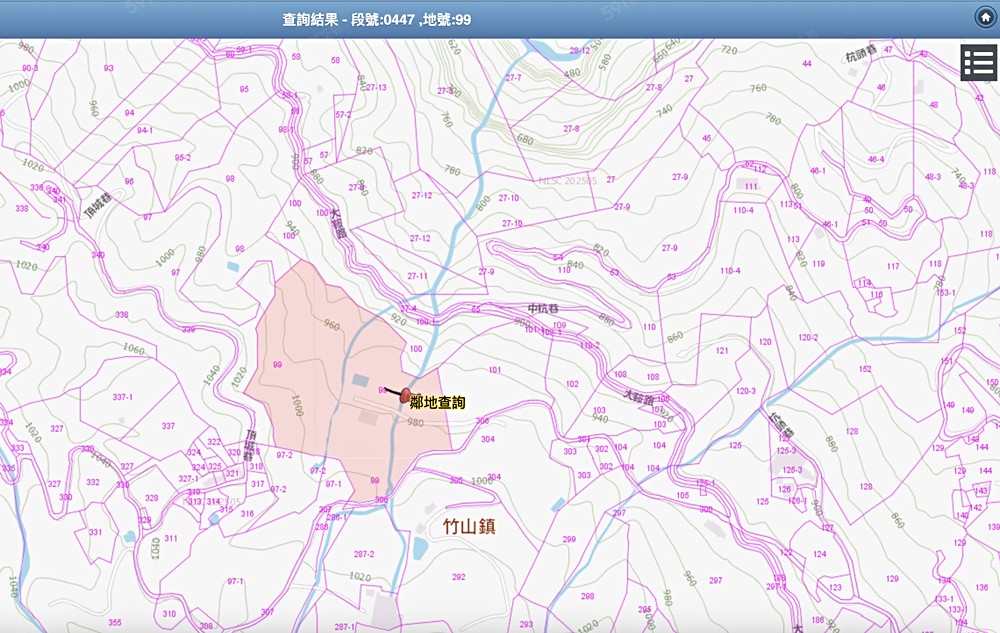The height and width of the screenshot is (633, 1000).
Task: Select parcel 337-1 on the map
Action: [x=123, y=397]
